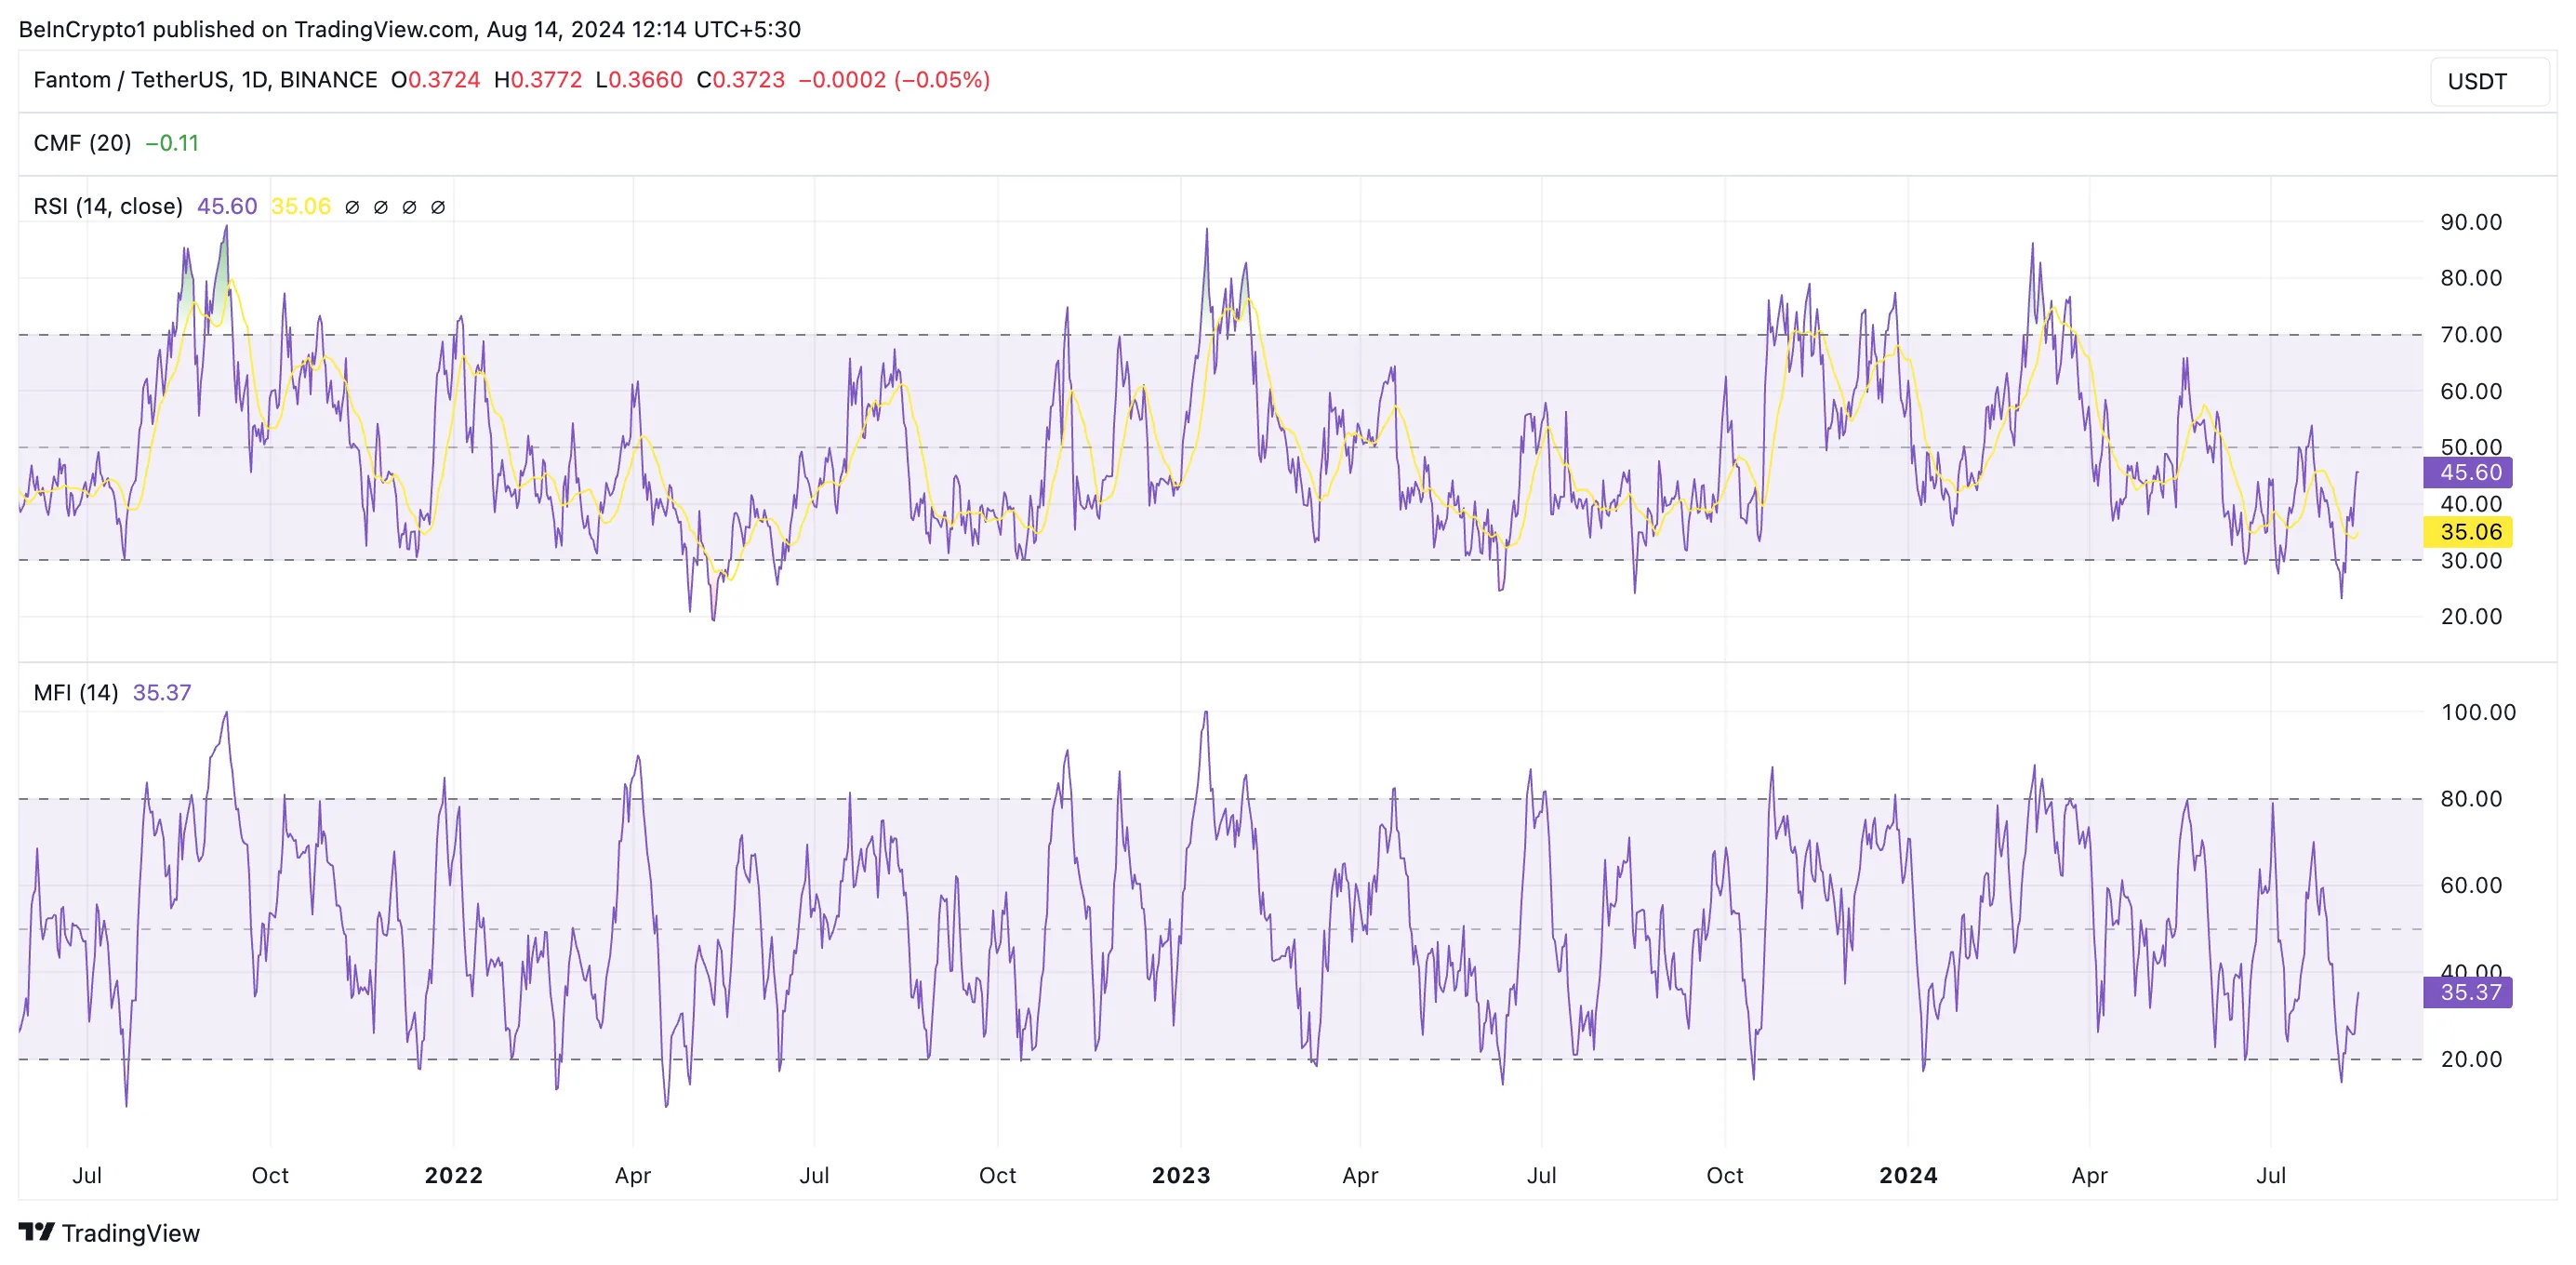
Task: Click the yellow 35.06 RSI axis tag
Action: tap(2468, 531)
